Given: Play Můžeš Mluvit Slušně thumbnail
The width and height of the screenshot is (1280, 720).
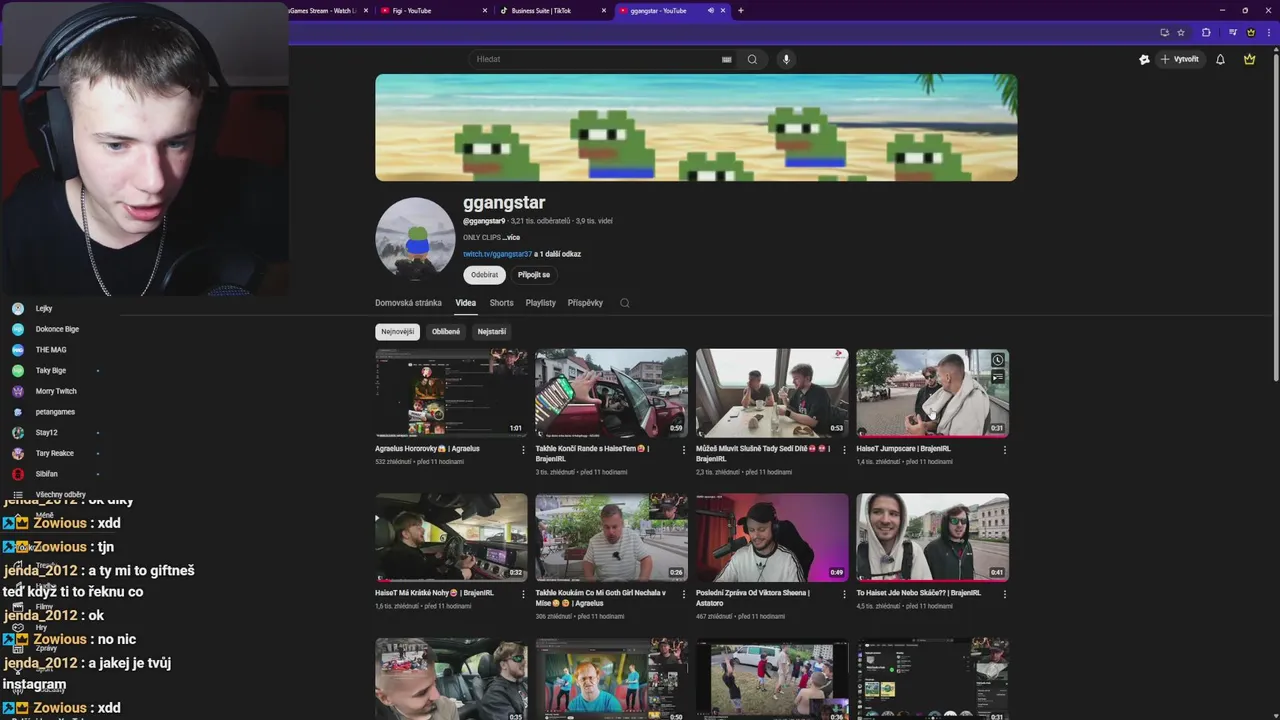Looking at the screenshot, I should coord(772,393).
